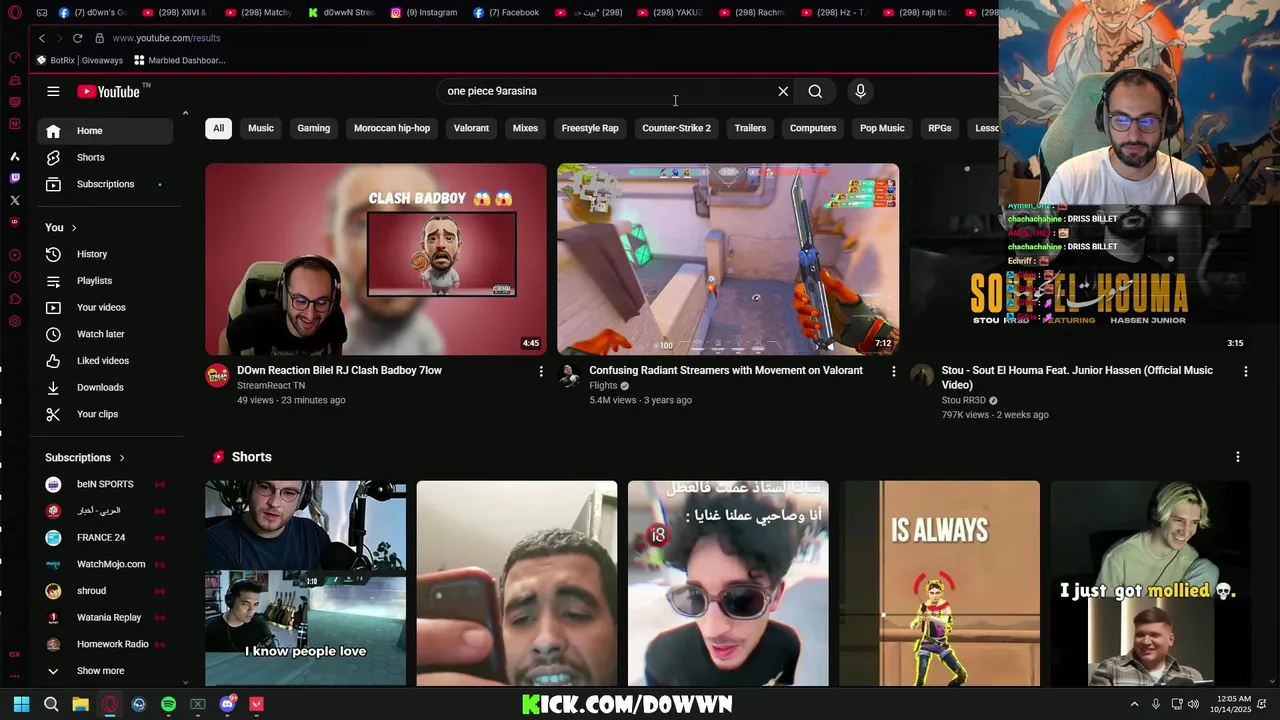Select the Freestyle Rap chip
This screenshot has height=720, width=1280.
coord(590,128)
